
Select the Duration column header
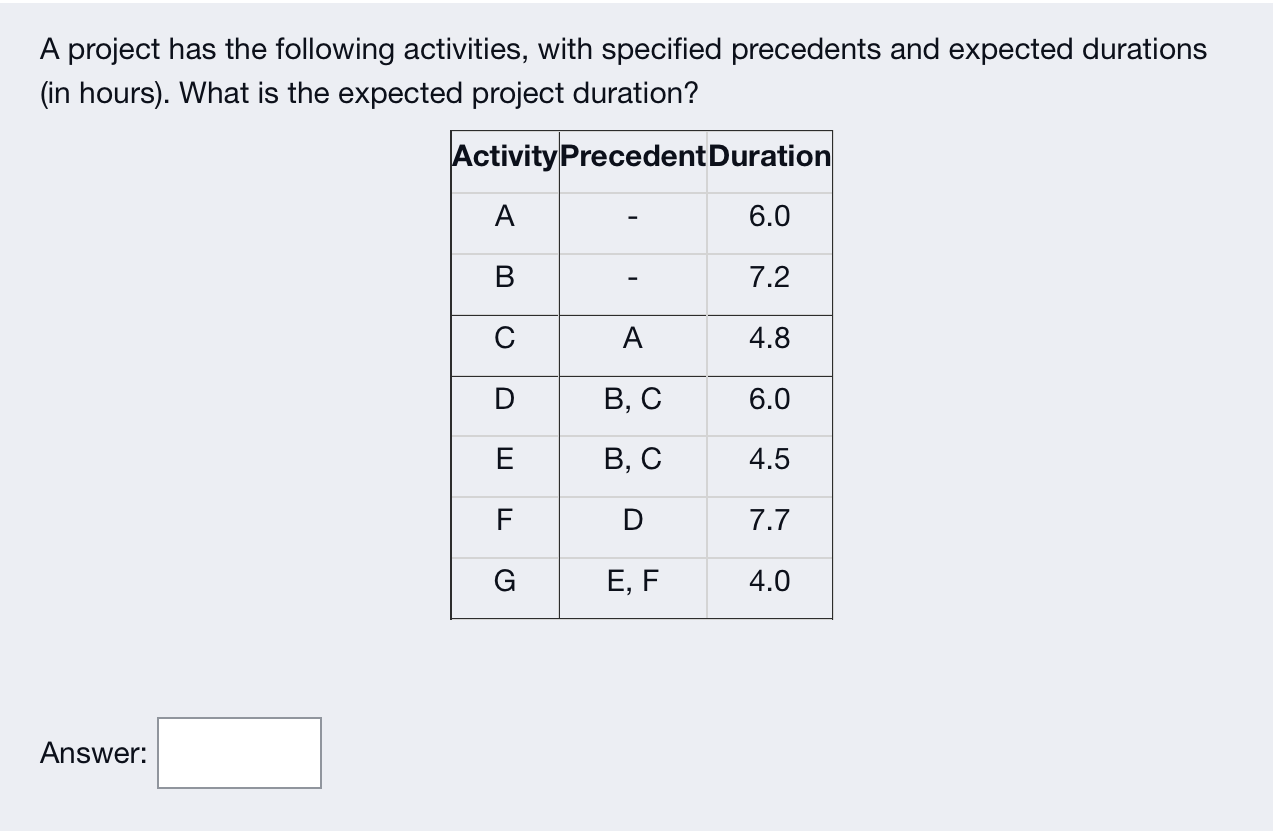click(x=768, y=156)
